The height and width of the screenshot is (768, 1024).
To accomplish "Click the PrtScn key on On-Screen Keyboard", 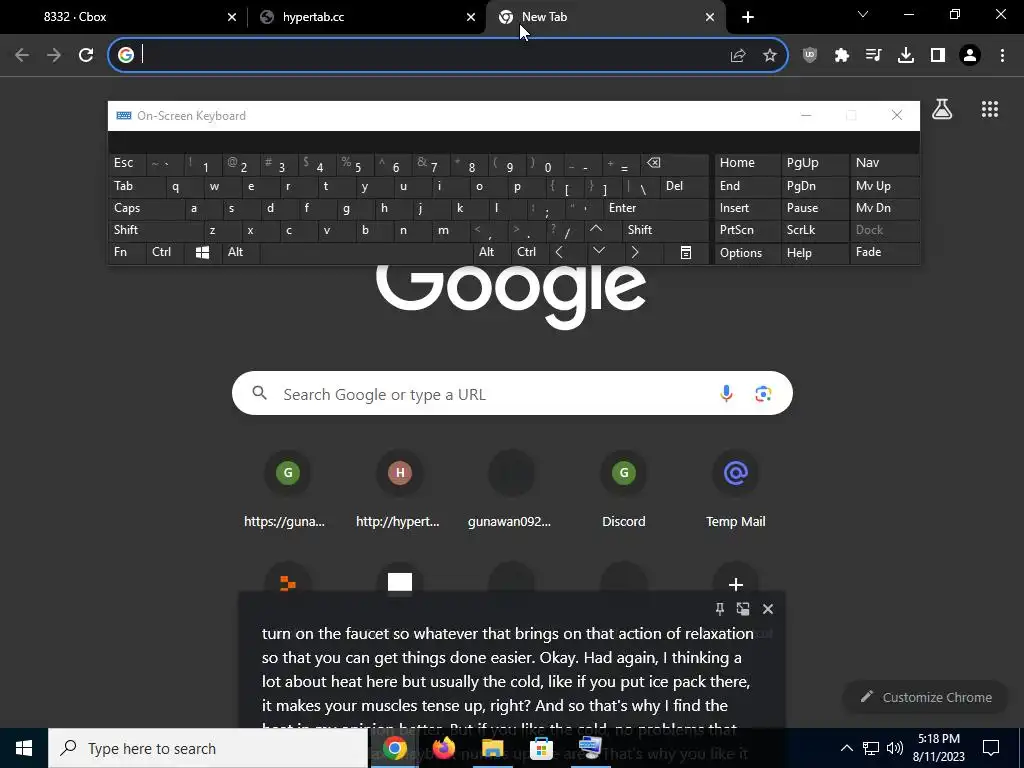I will point(746,230).
